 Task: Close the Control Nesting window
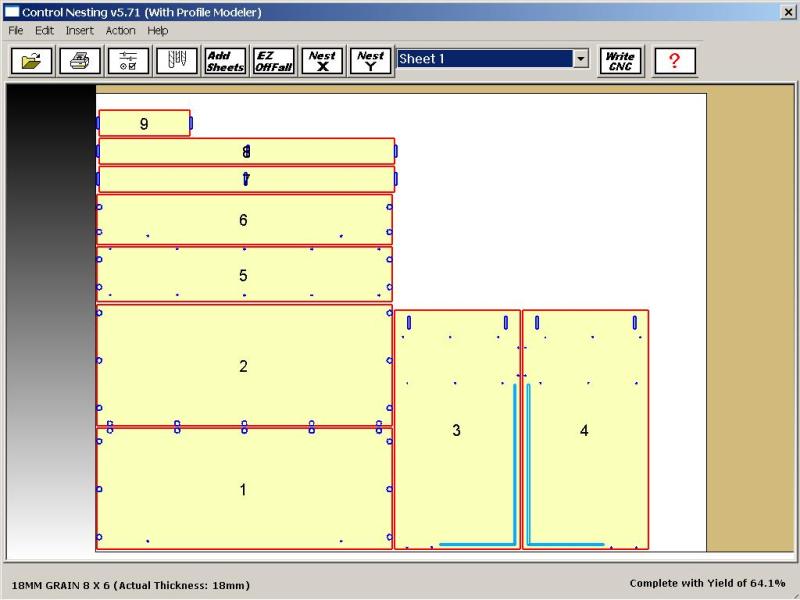click(787, 11)
